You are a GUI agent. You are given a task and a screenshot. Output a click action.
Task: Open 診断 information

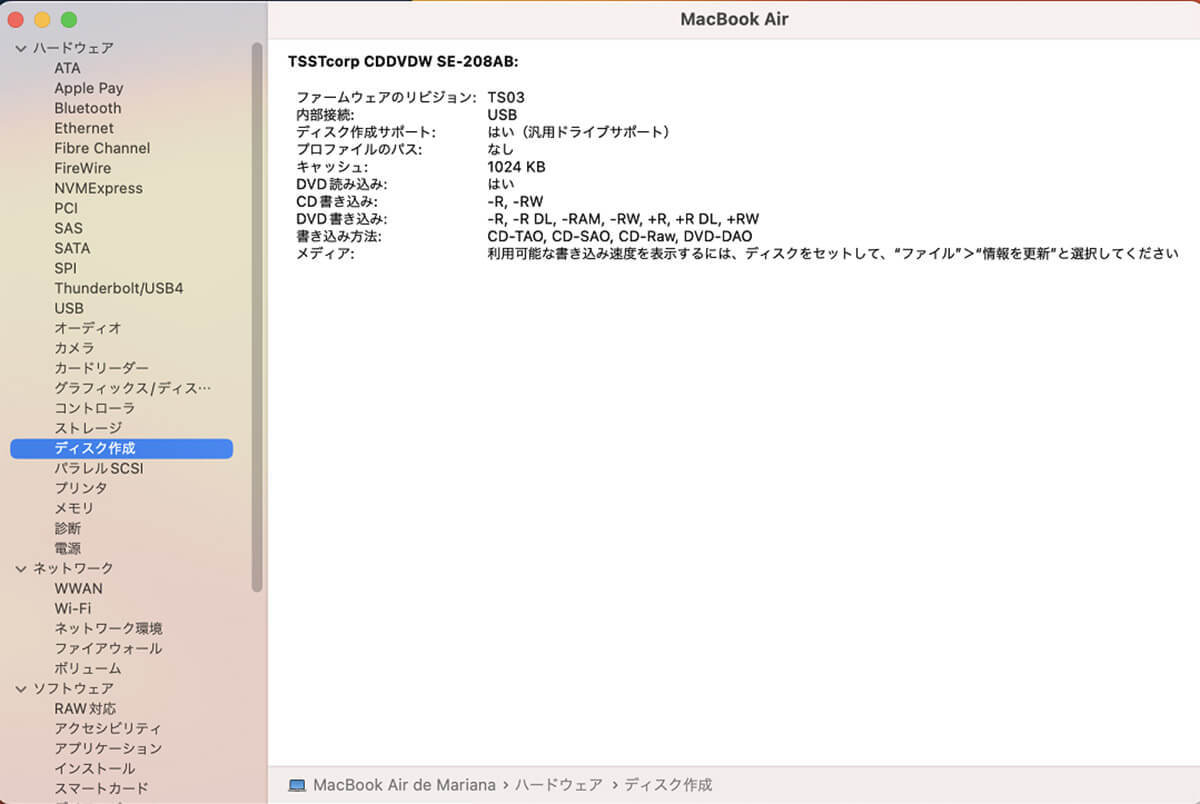coord(68,528)
